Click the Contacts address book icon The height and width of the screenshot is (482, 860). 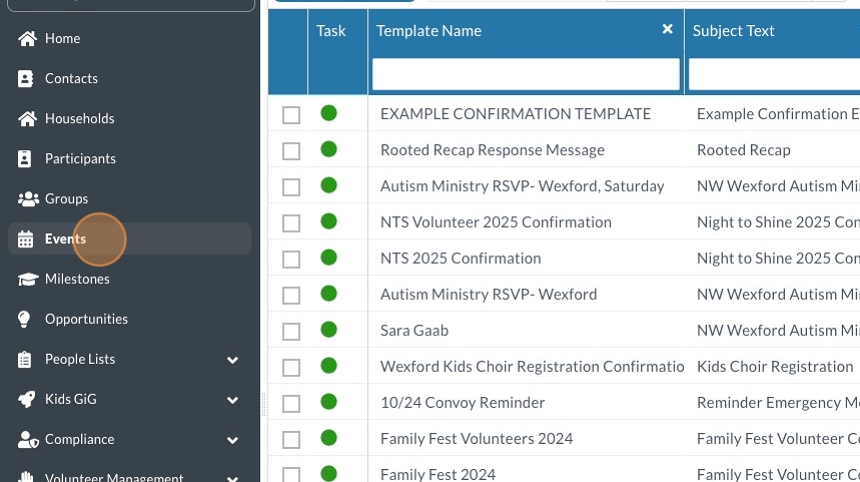point(27,79)
